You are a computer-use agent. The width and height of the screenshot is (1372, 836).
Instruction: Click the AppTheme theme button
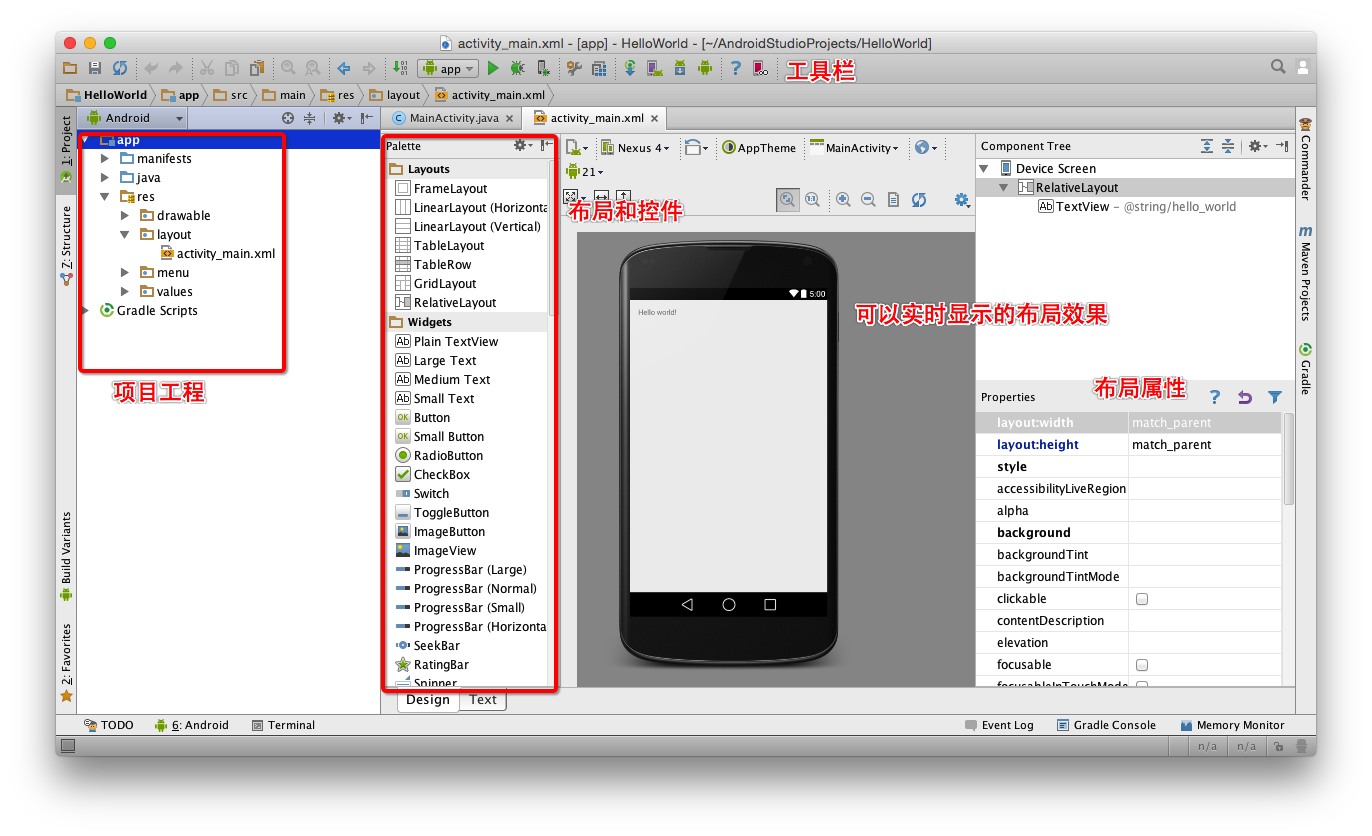[759, 147]
